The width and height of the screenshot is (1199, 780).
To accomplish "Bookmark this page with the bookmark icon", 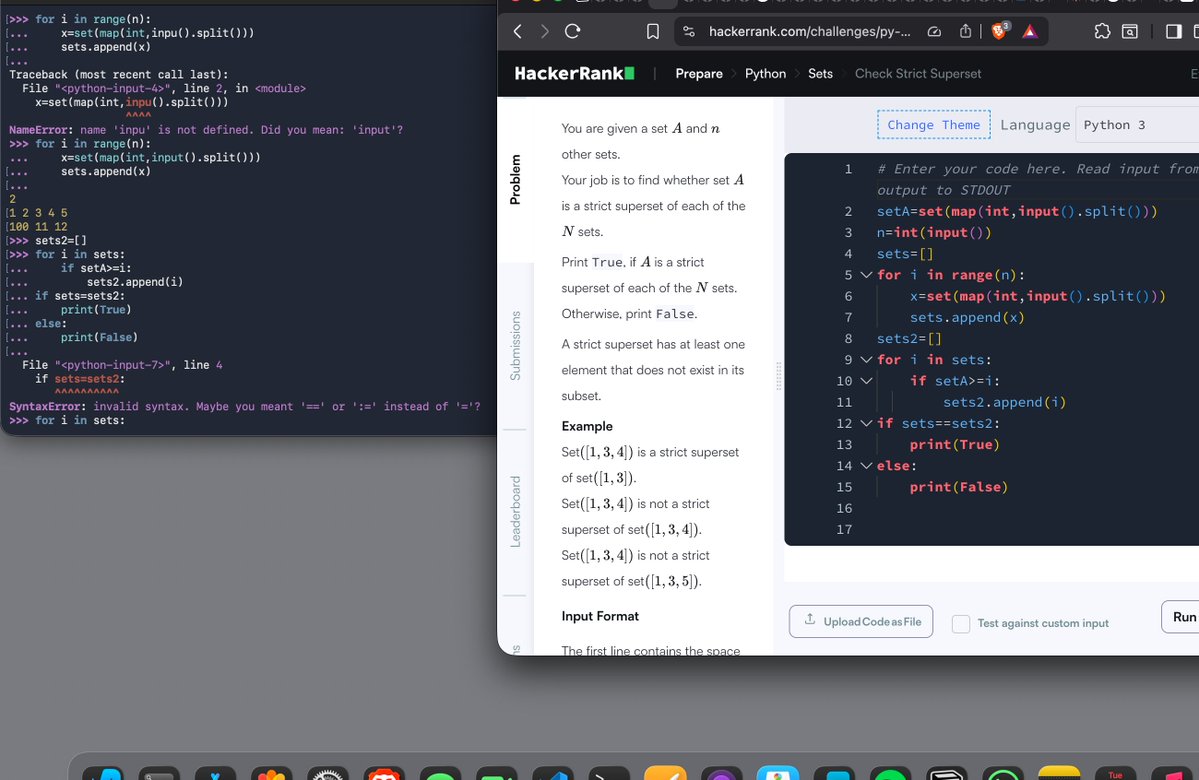I will 653,31.
